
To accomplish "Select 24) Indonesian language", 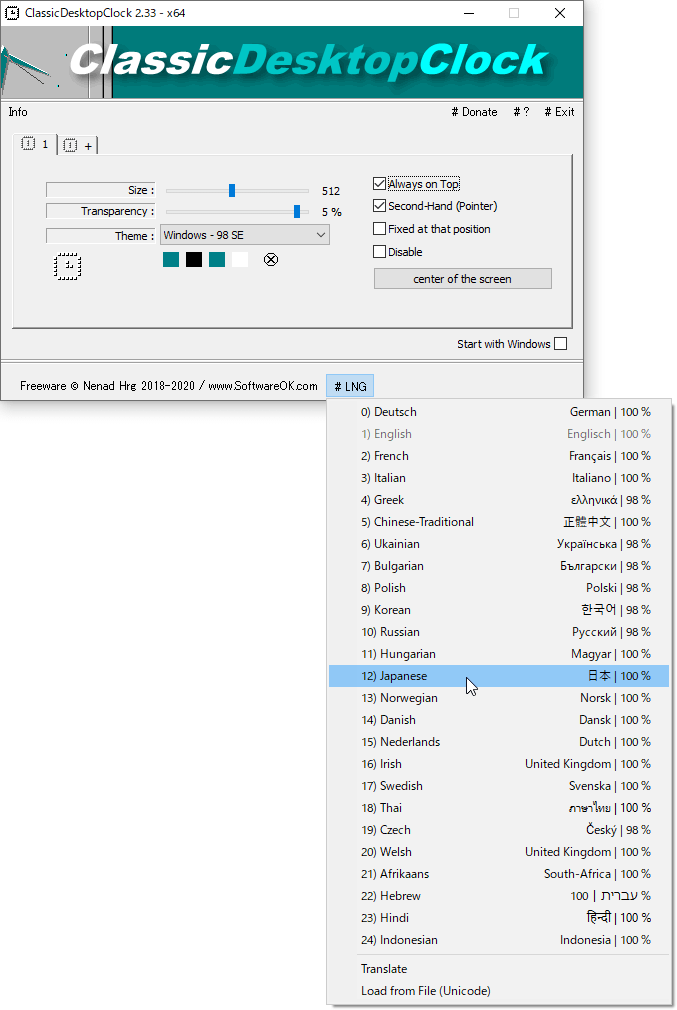I will [x=499, y=940].
